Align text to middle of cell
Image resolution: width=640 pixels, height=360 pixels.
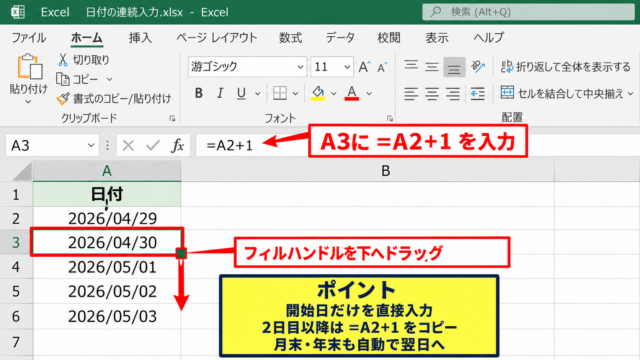coord(432,66)
